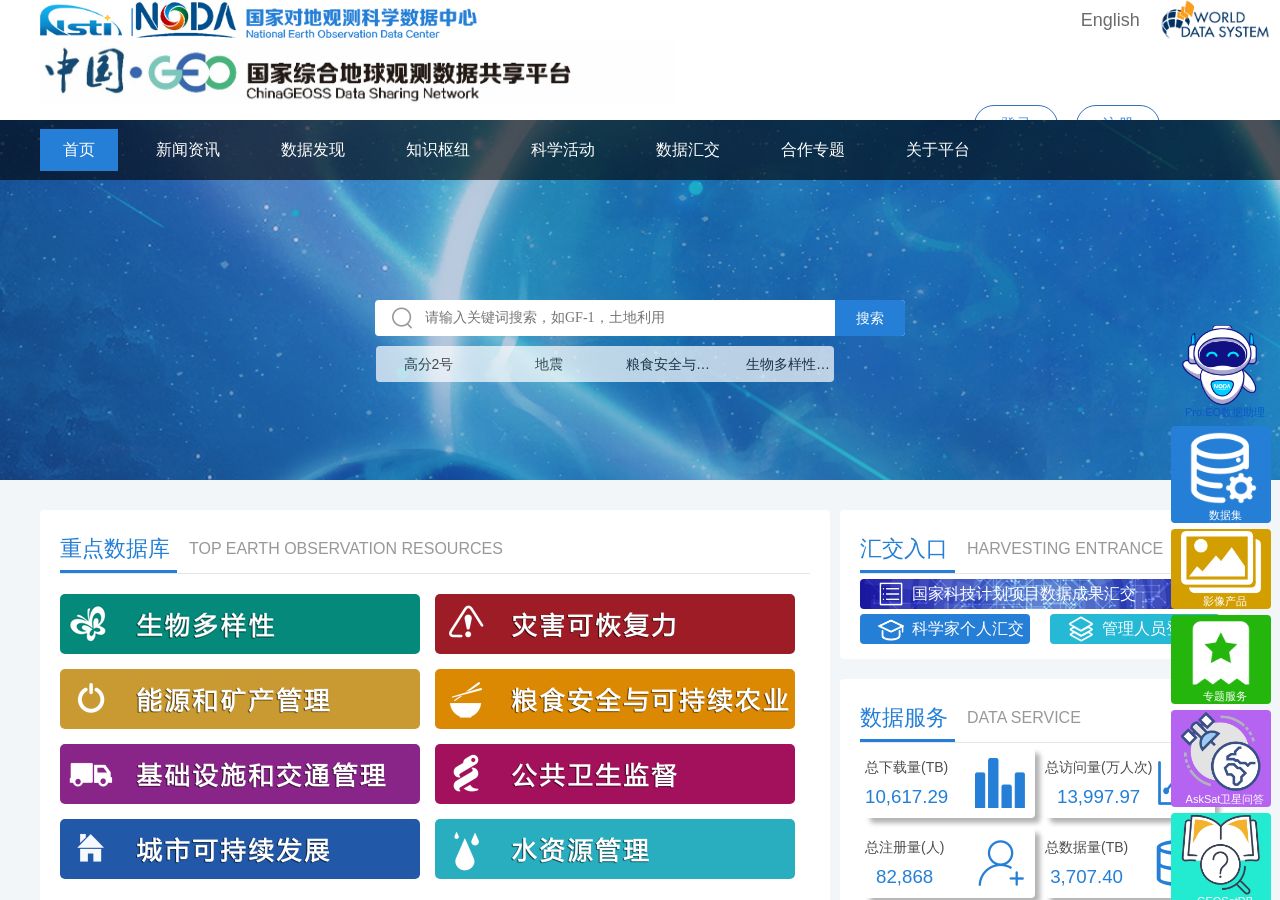The height and width of the screenshot is (900, 1280).
Task: Click the water drops icon on 水资源管理
Action: click(466, 850)
